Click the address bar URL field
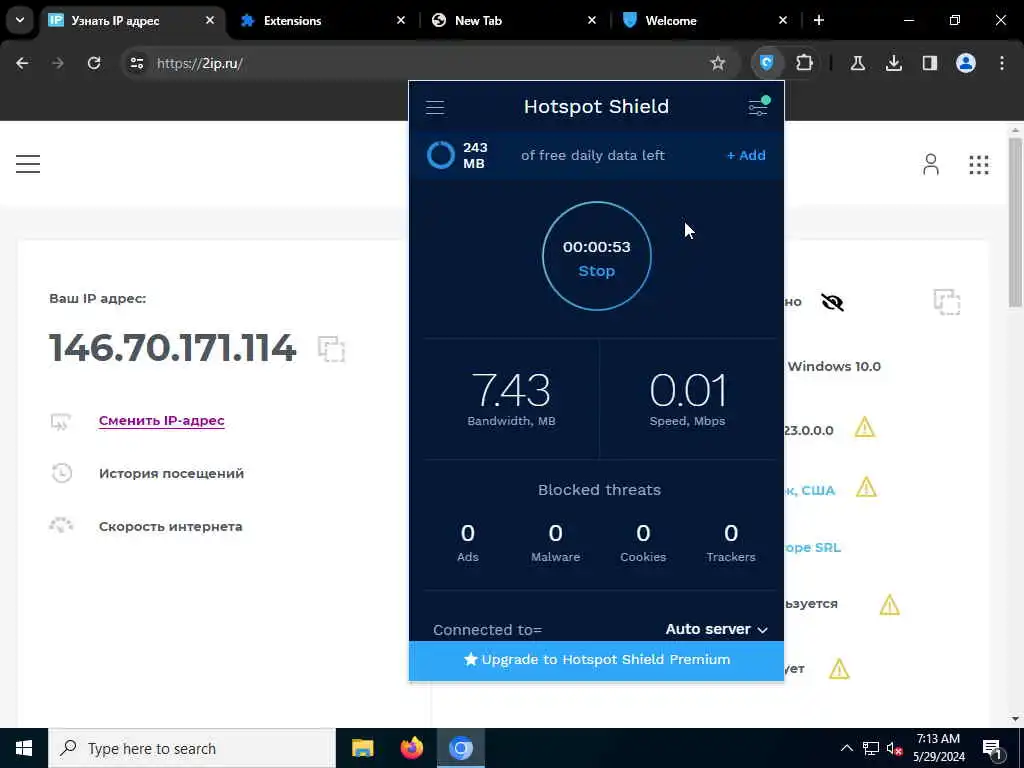This screenshot has height=768, width=1024. tap(418, 63)
